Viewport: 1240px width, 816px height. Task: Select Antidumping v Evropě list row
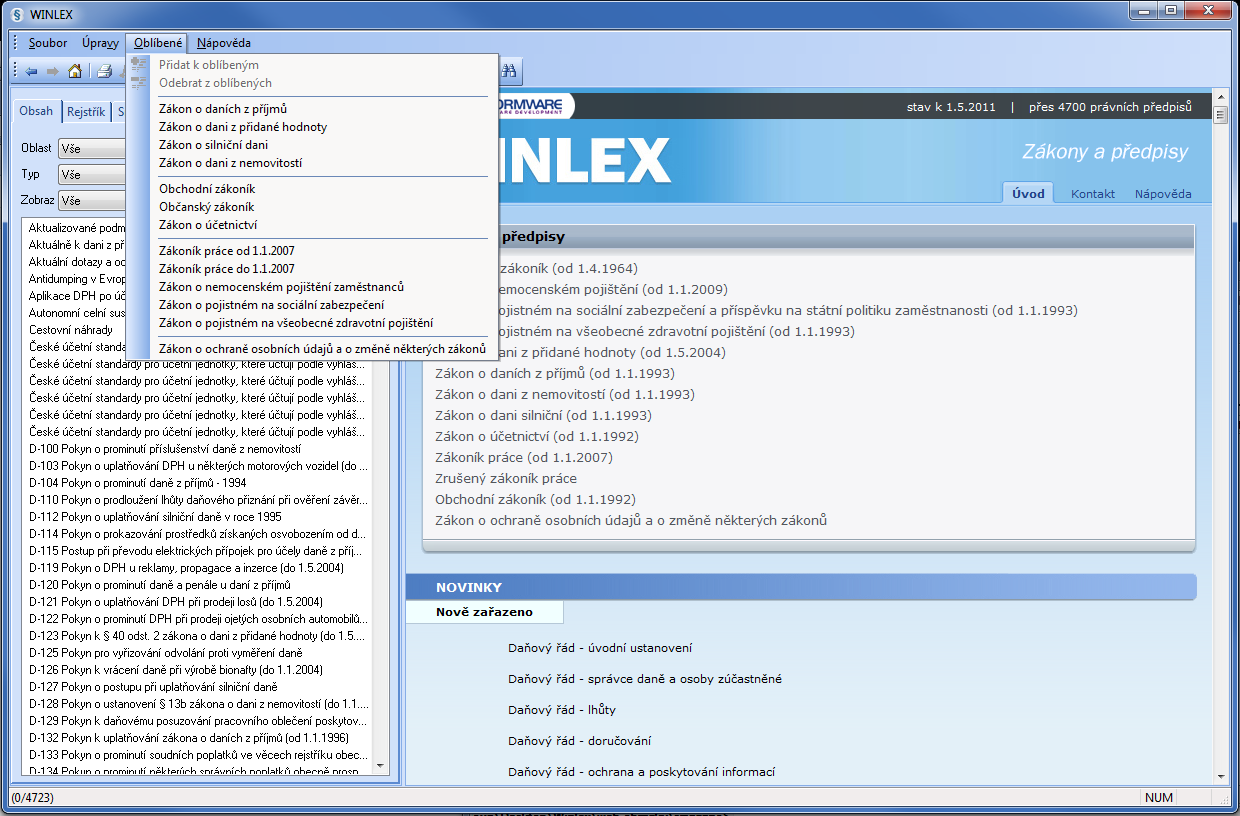[x=75, y=278]
